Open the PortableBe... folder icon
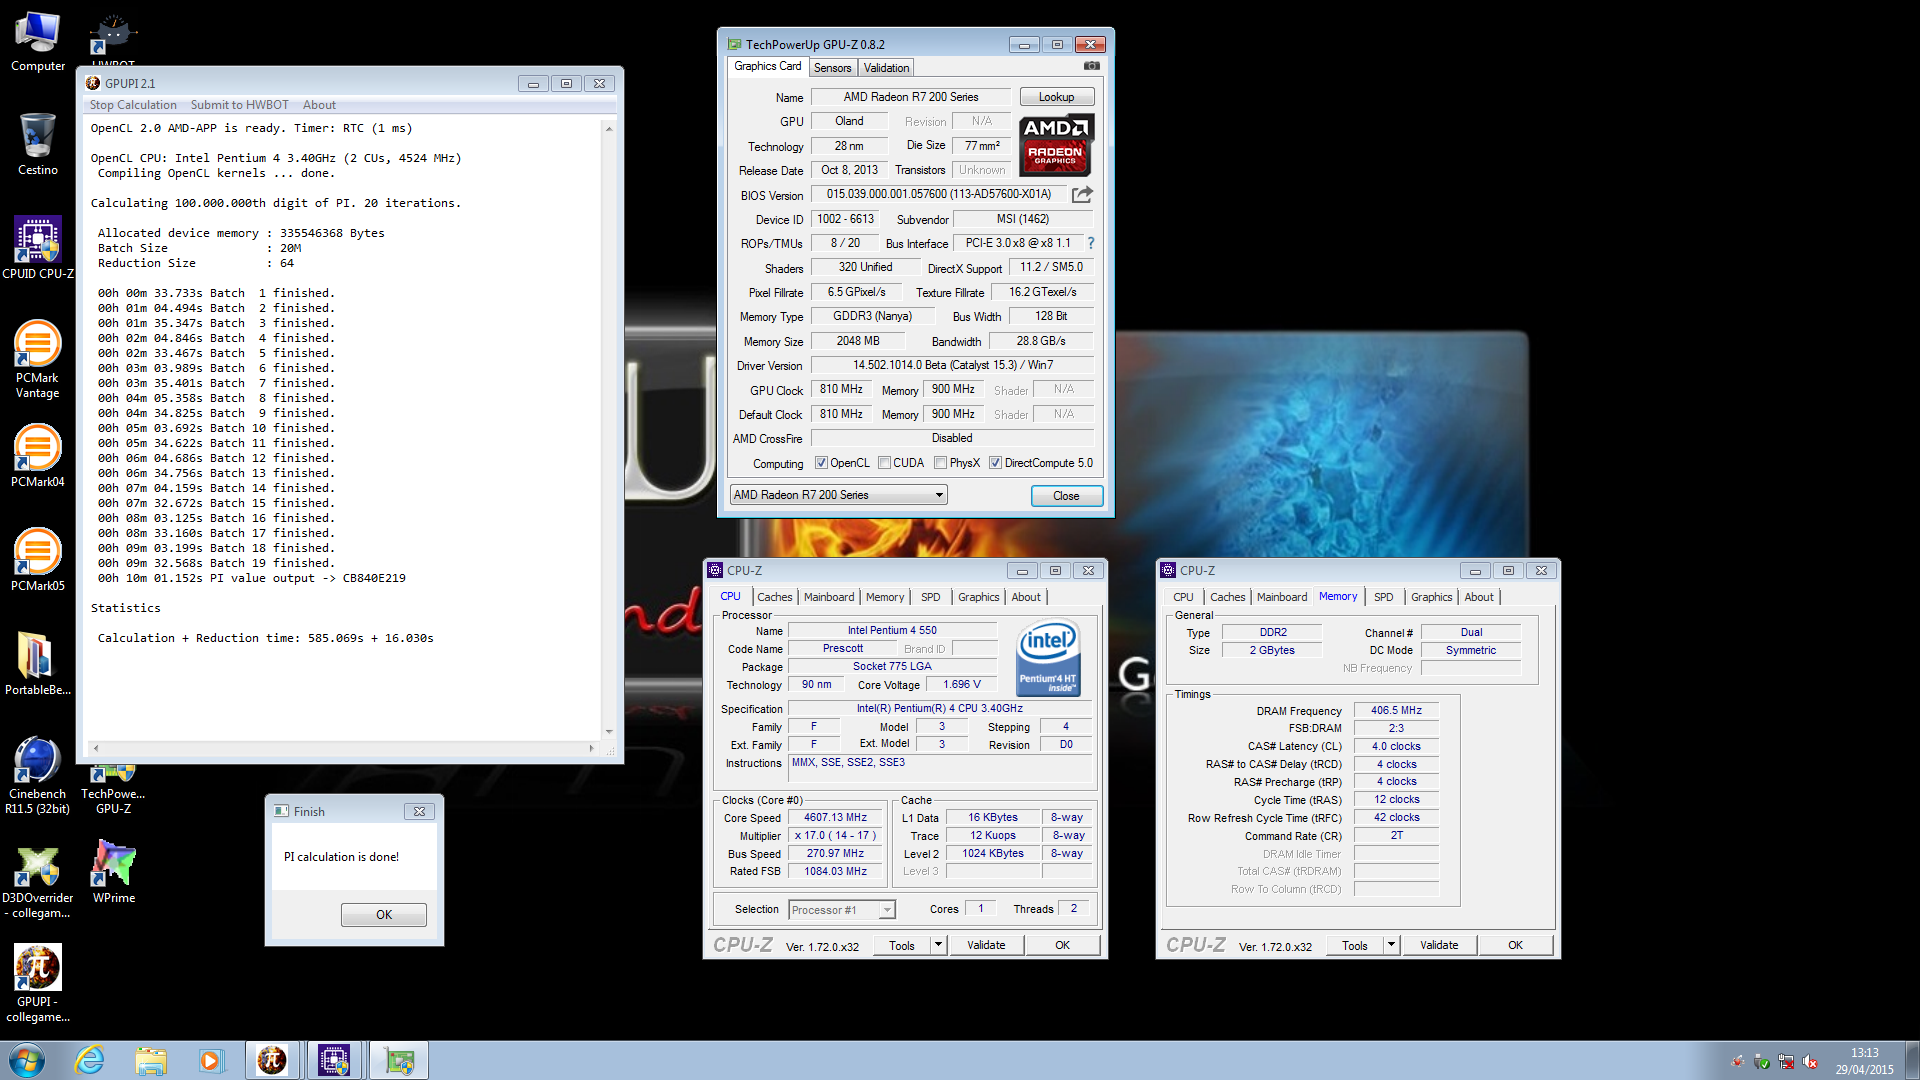This screenshot has width=1920, height=1080. pyautogui.click(x=38, y=664)
